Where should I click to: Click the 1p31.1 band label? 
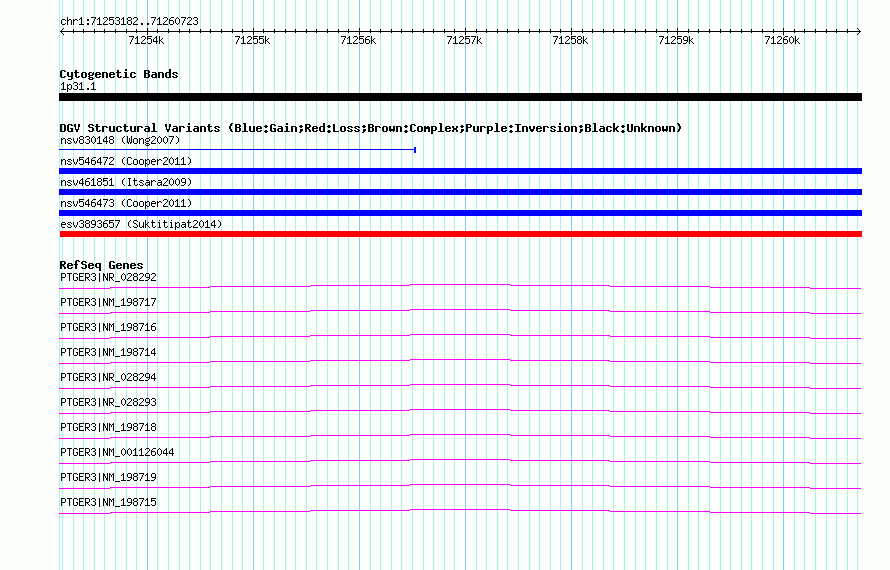pyautogui.click(x=78, y=86)
